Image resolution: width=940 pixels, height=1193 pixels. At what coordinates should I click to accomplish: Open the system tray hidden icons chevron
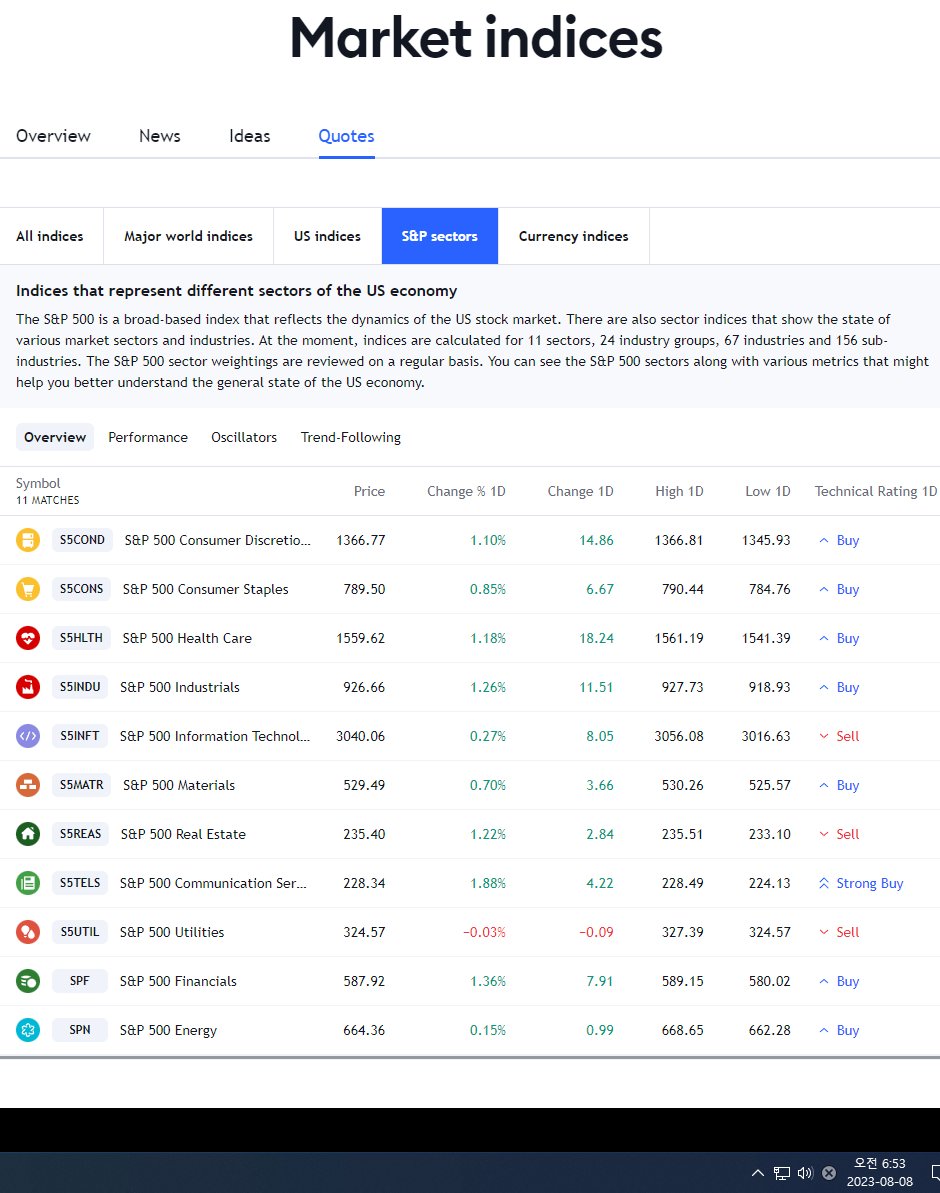point(757,1172)
